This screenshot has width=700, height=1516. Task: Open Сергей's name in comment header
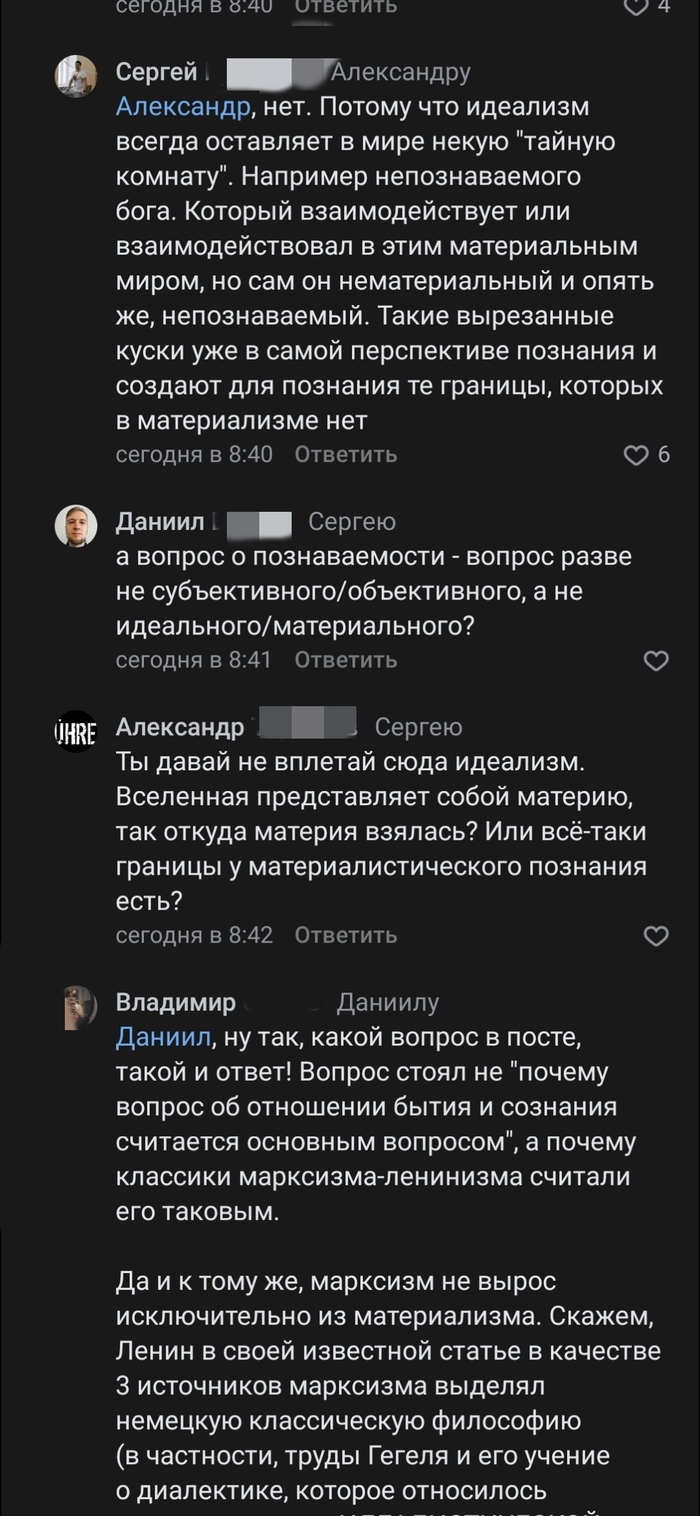click(157, 72)
